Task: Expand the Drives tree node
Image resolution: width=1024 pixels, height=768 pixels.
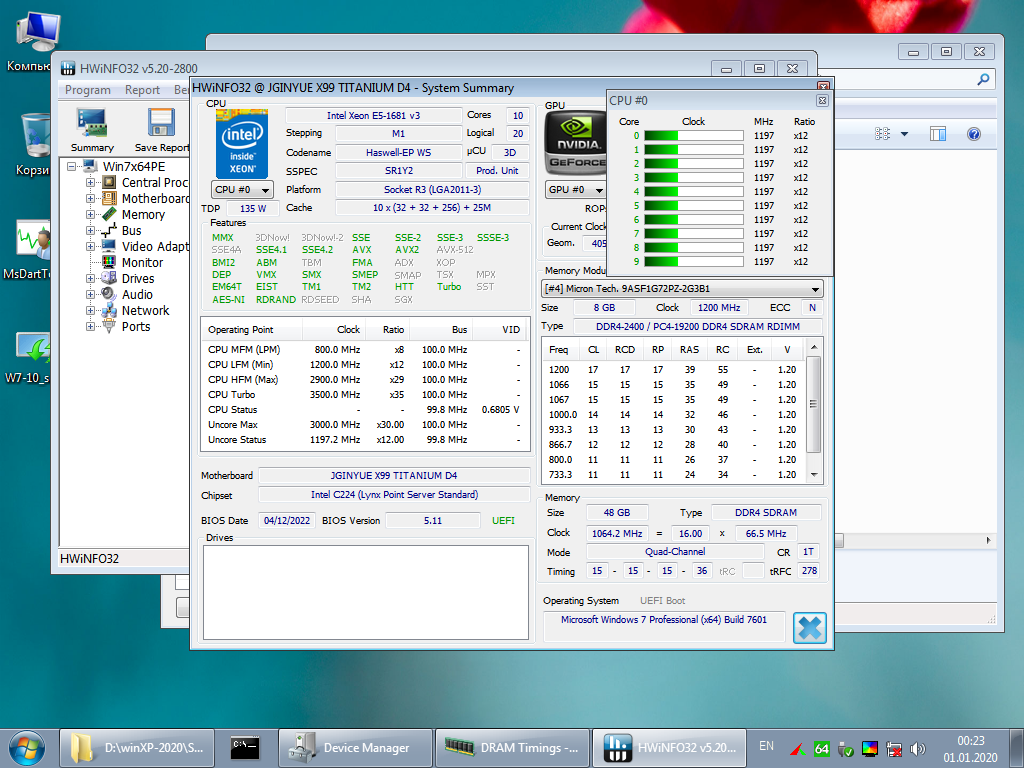Action: pos(91,278)
